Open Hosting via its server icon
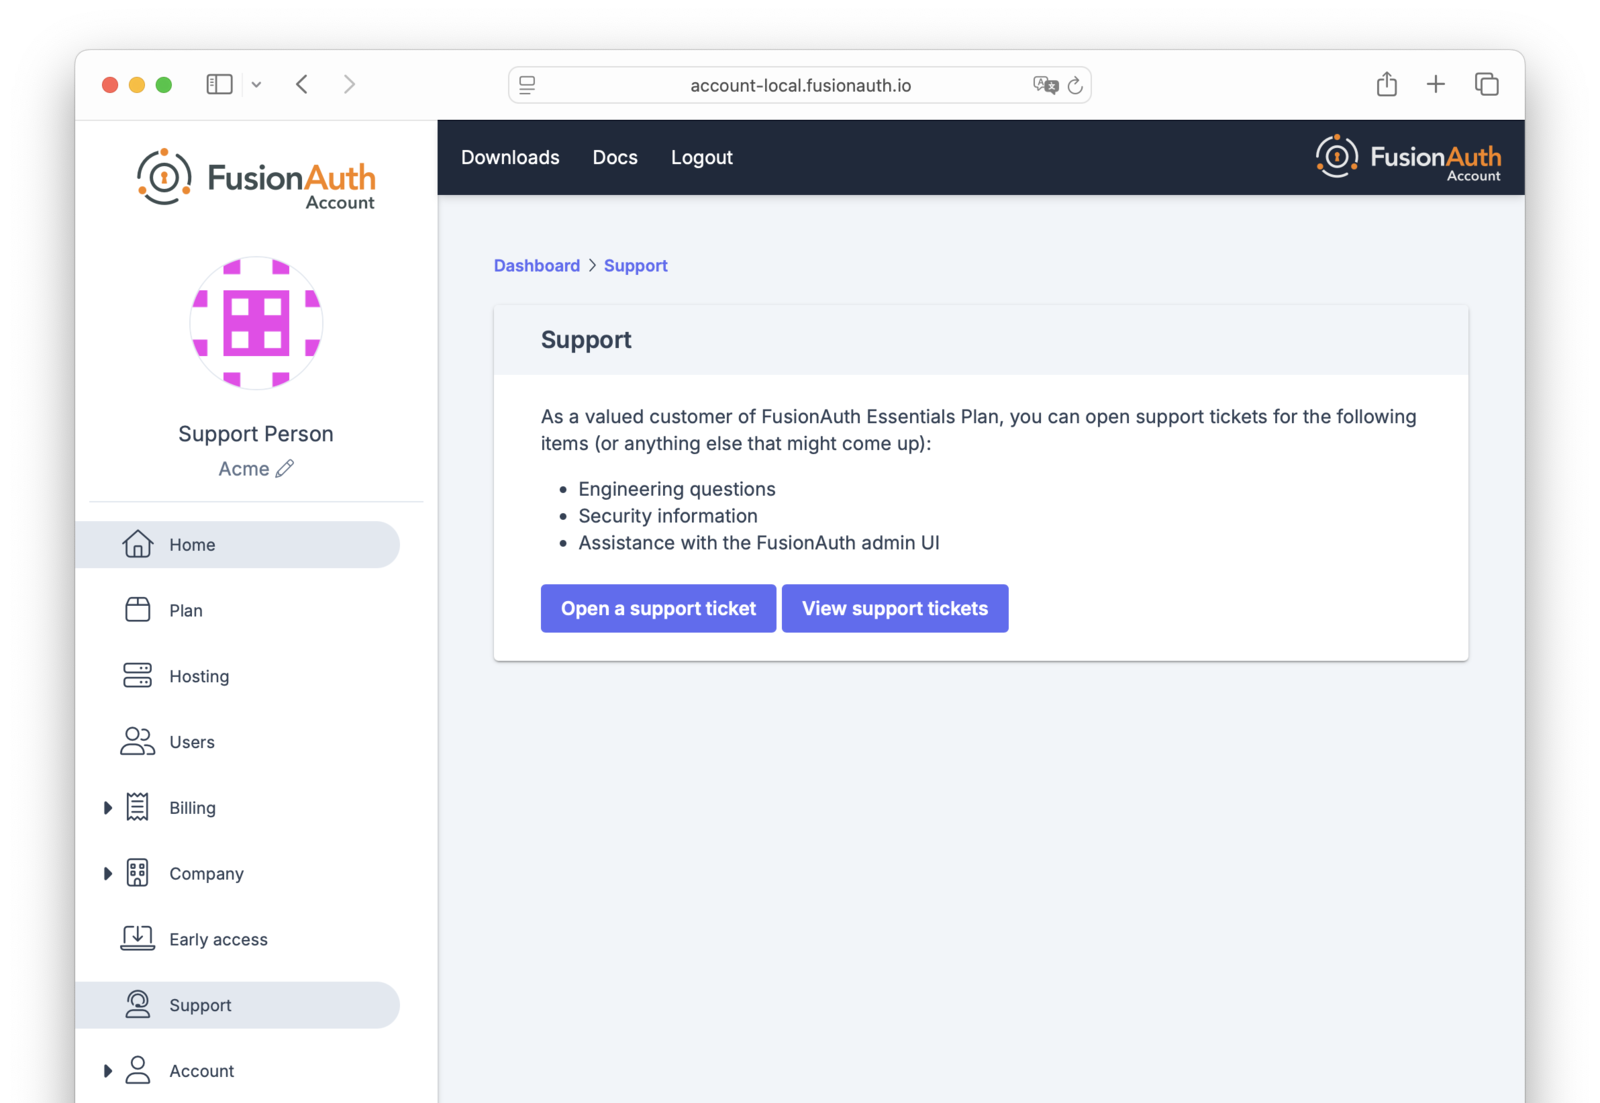 (x=137, y=676)
